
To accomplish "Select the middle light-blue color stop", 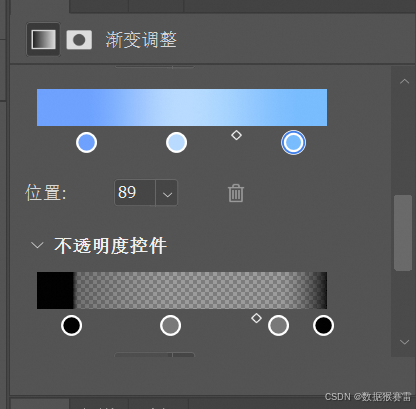I will click(176, 142).
